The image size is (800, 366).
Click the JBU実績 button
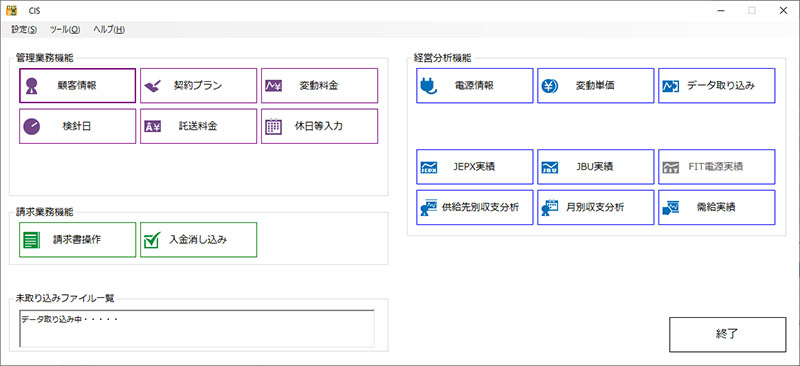click(596, 167)
